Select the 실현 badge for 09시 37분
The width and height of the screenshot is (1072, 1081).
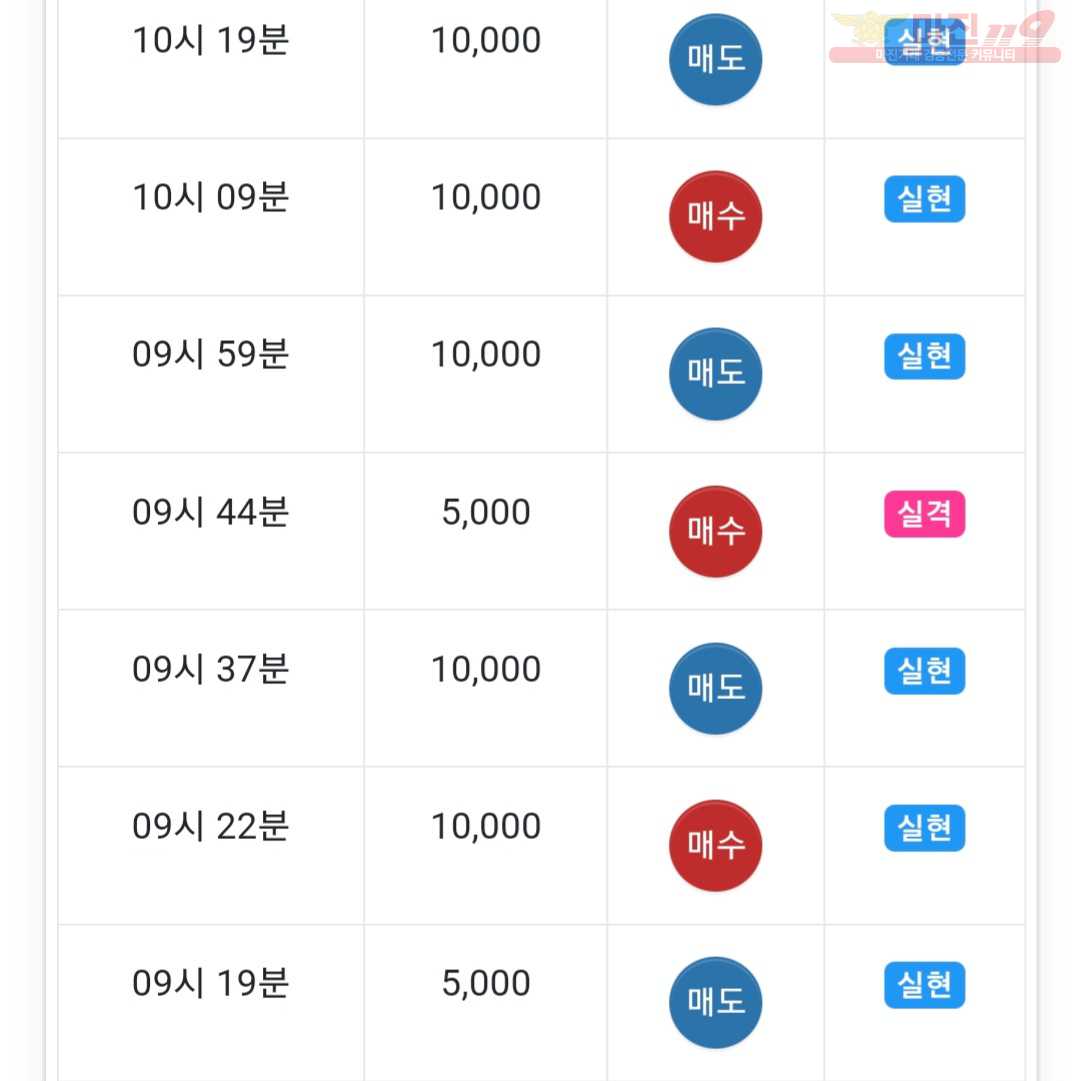pos(924,671)
